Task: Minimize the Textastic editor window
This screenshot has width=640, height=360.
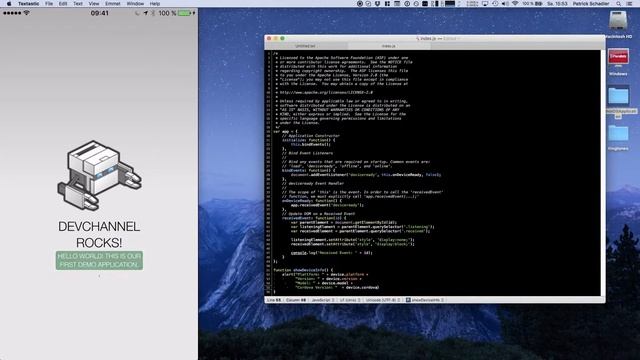Action: (x=276, y=38)
